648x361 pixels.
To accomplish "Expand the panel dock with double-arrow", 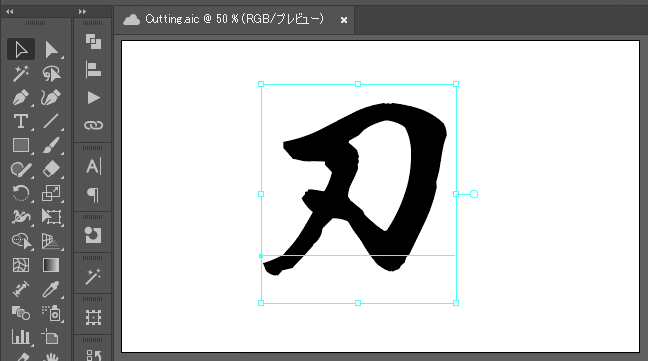I will click(x=82, y=12).
